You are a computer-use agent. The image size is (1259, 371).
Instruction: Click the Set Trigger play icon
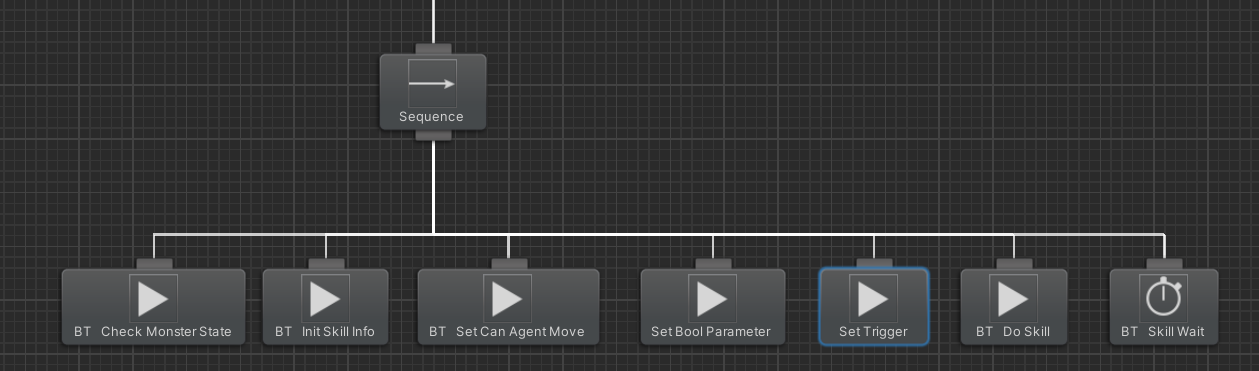(873, 299)
